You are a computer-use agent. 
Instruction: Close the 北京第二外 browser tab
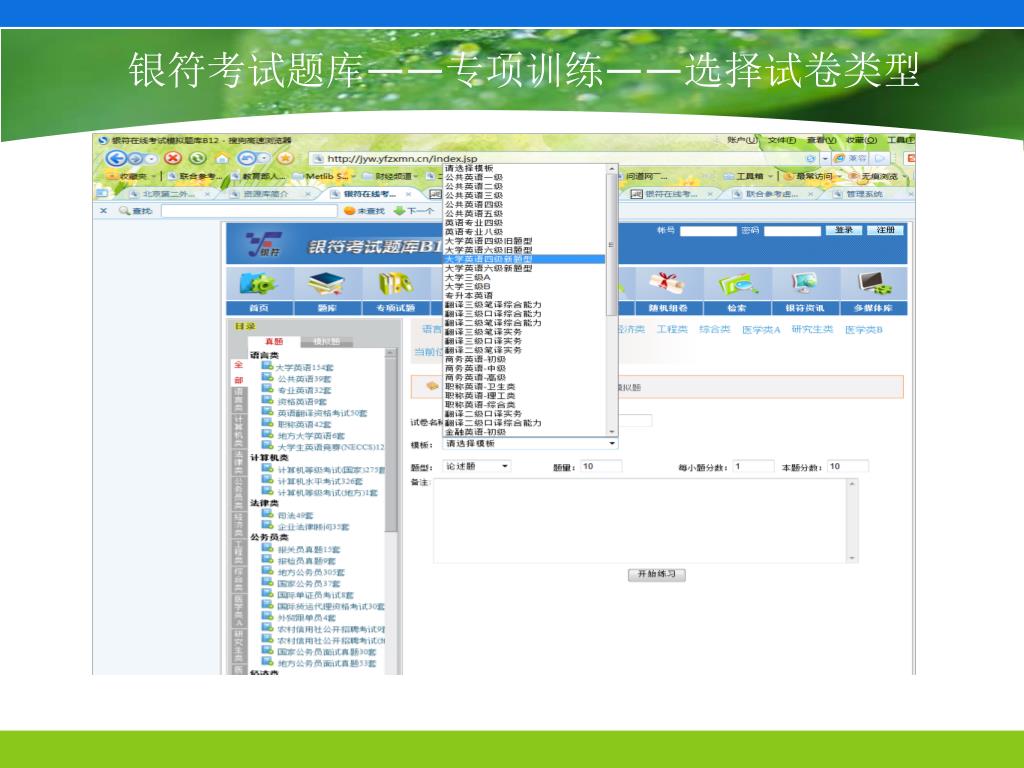[207, 194]
